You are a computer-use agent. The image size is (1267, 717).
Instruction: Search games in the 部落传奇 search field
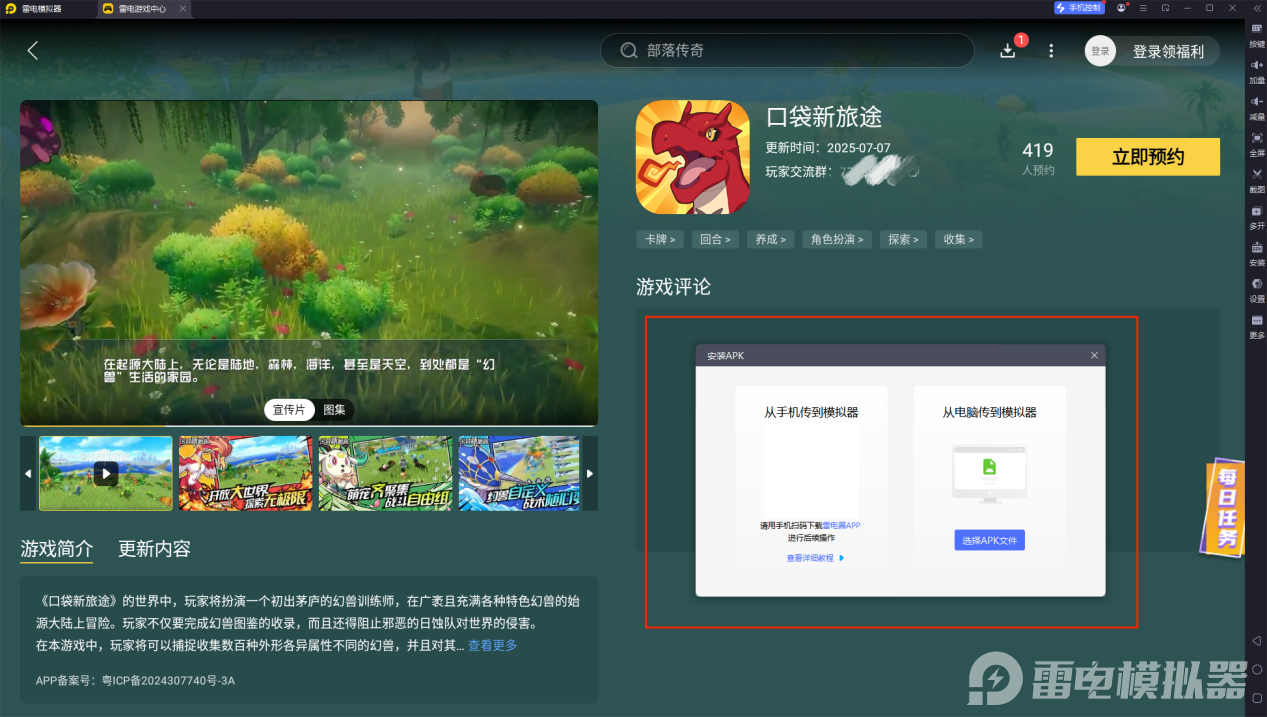pyautogui.click(x=787, y=50)
